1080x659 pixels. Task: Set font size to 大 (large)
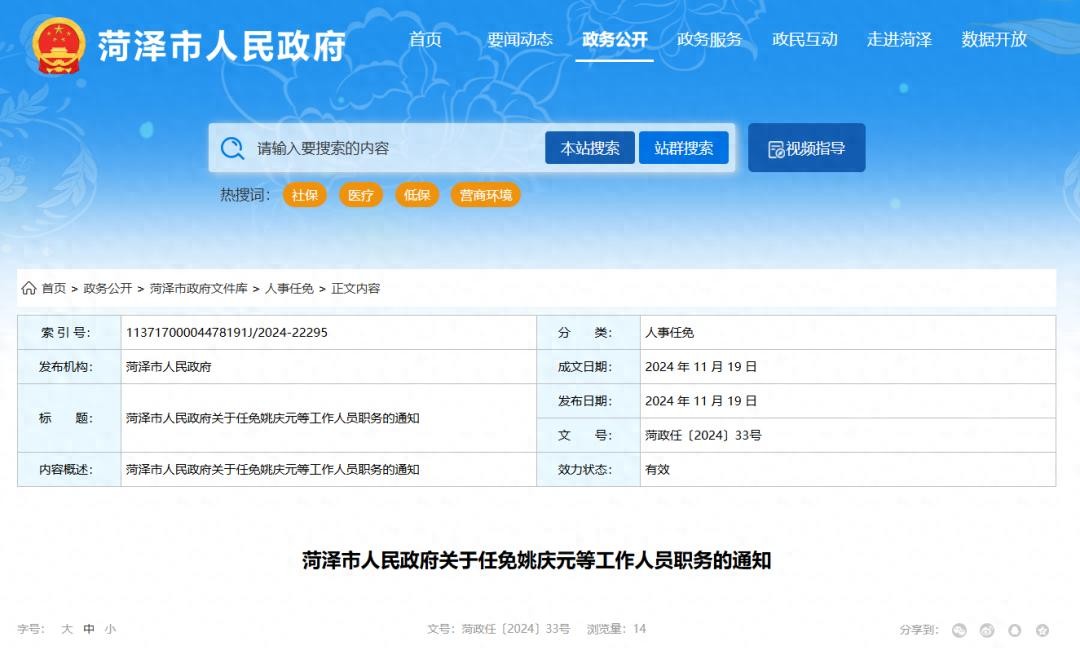click(67, 629)
